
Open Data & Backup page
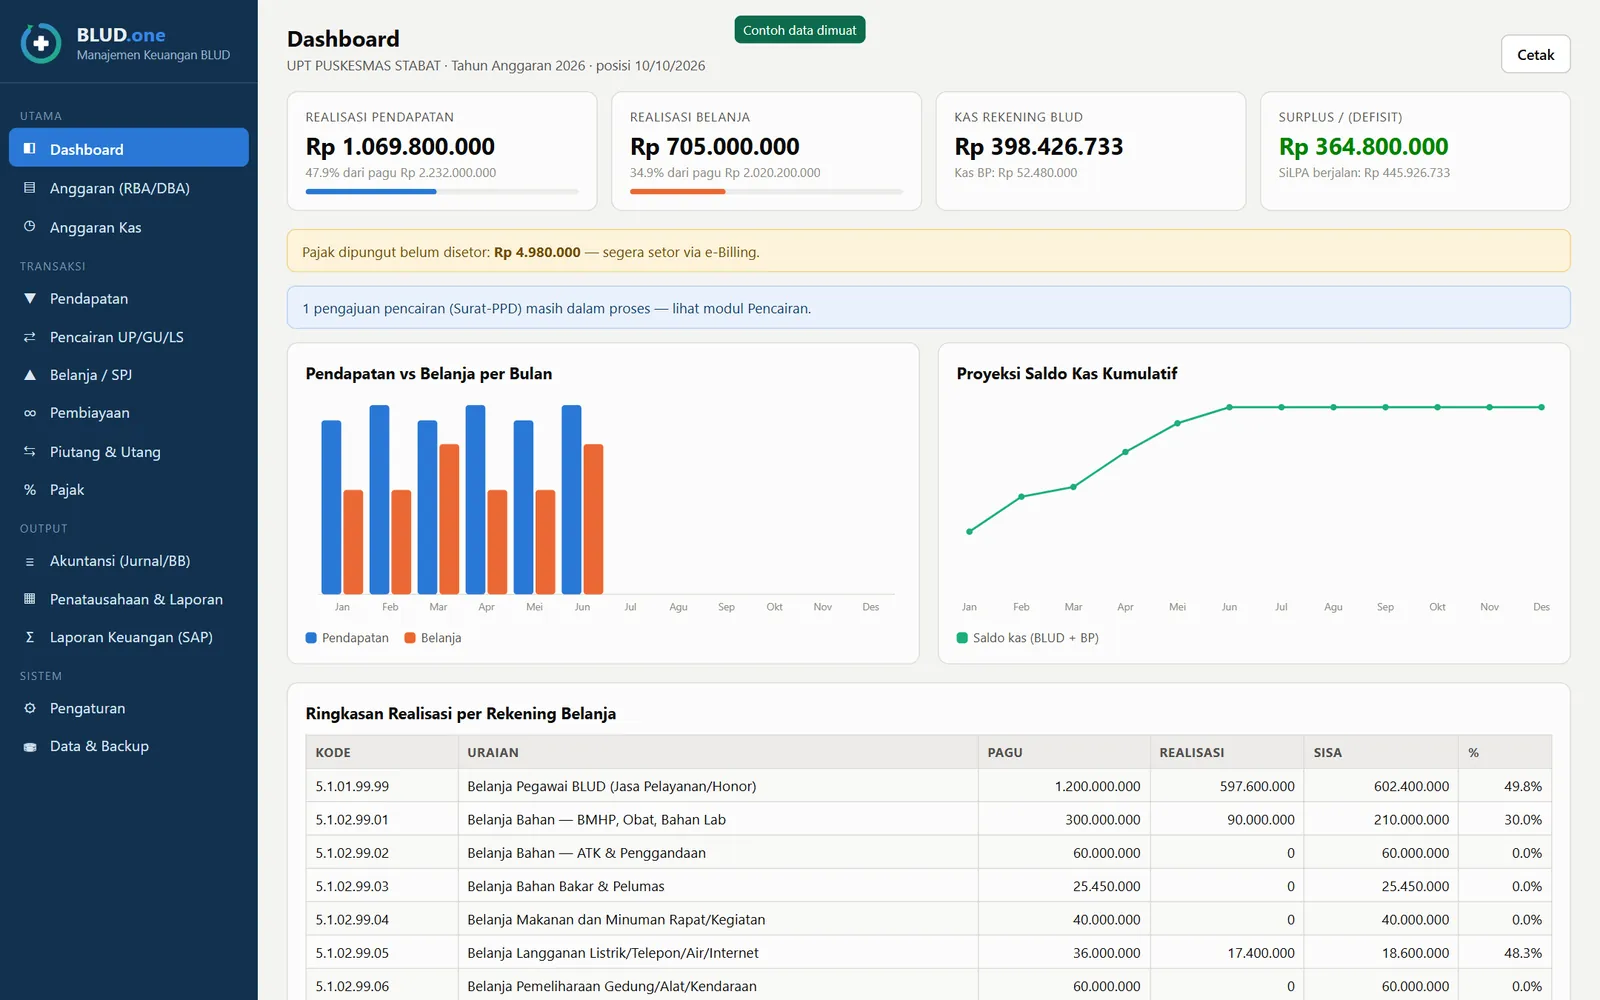(x=129, y=746)
